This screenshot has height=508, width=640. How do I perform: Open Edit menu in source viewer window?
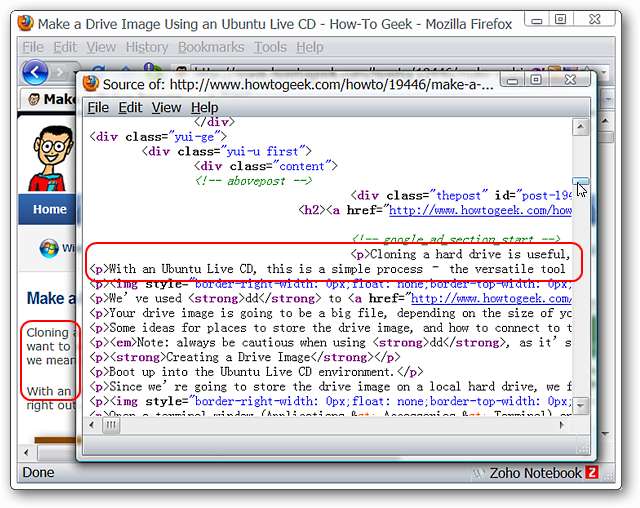[130, 108]
